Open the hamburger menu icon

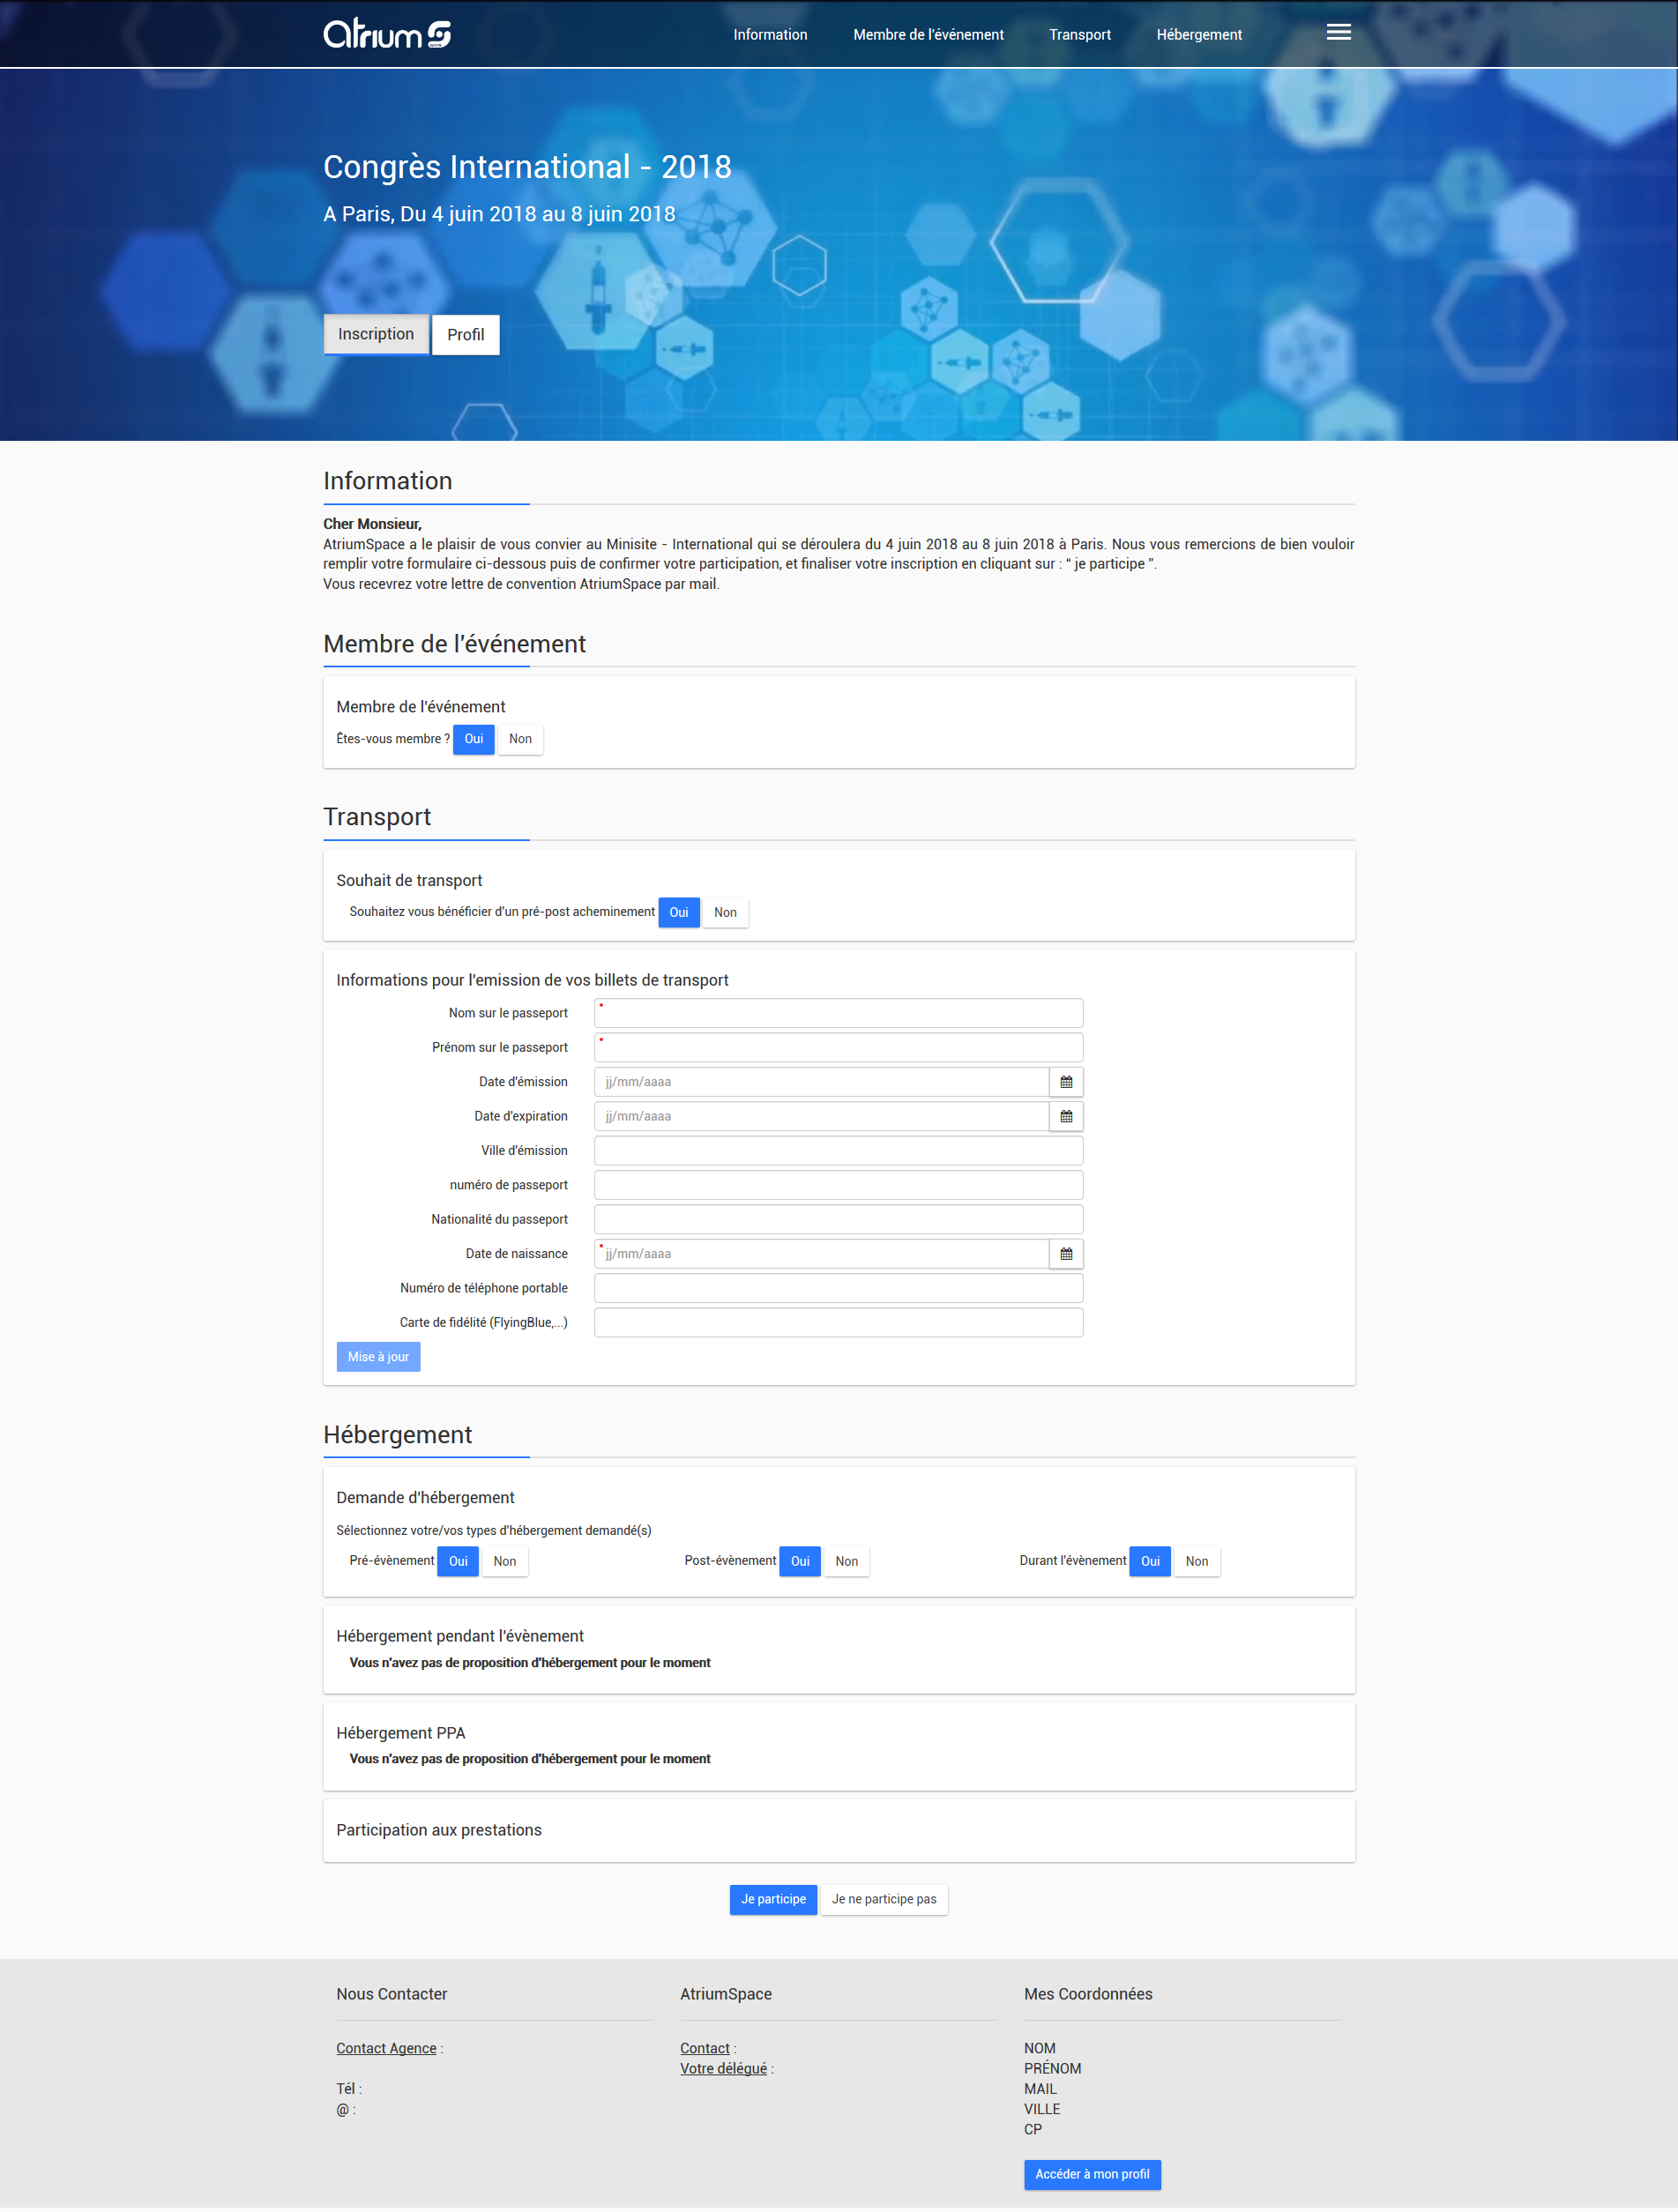coord(1338,33)
